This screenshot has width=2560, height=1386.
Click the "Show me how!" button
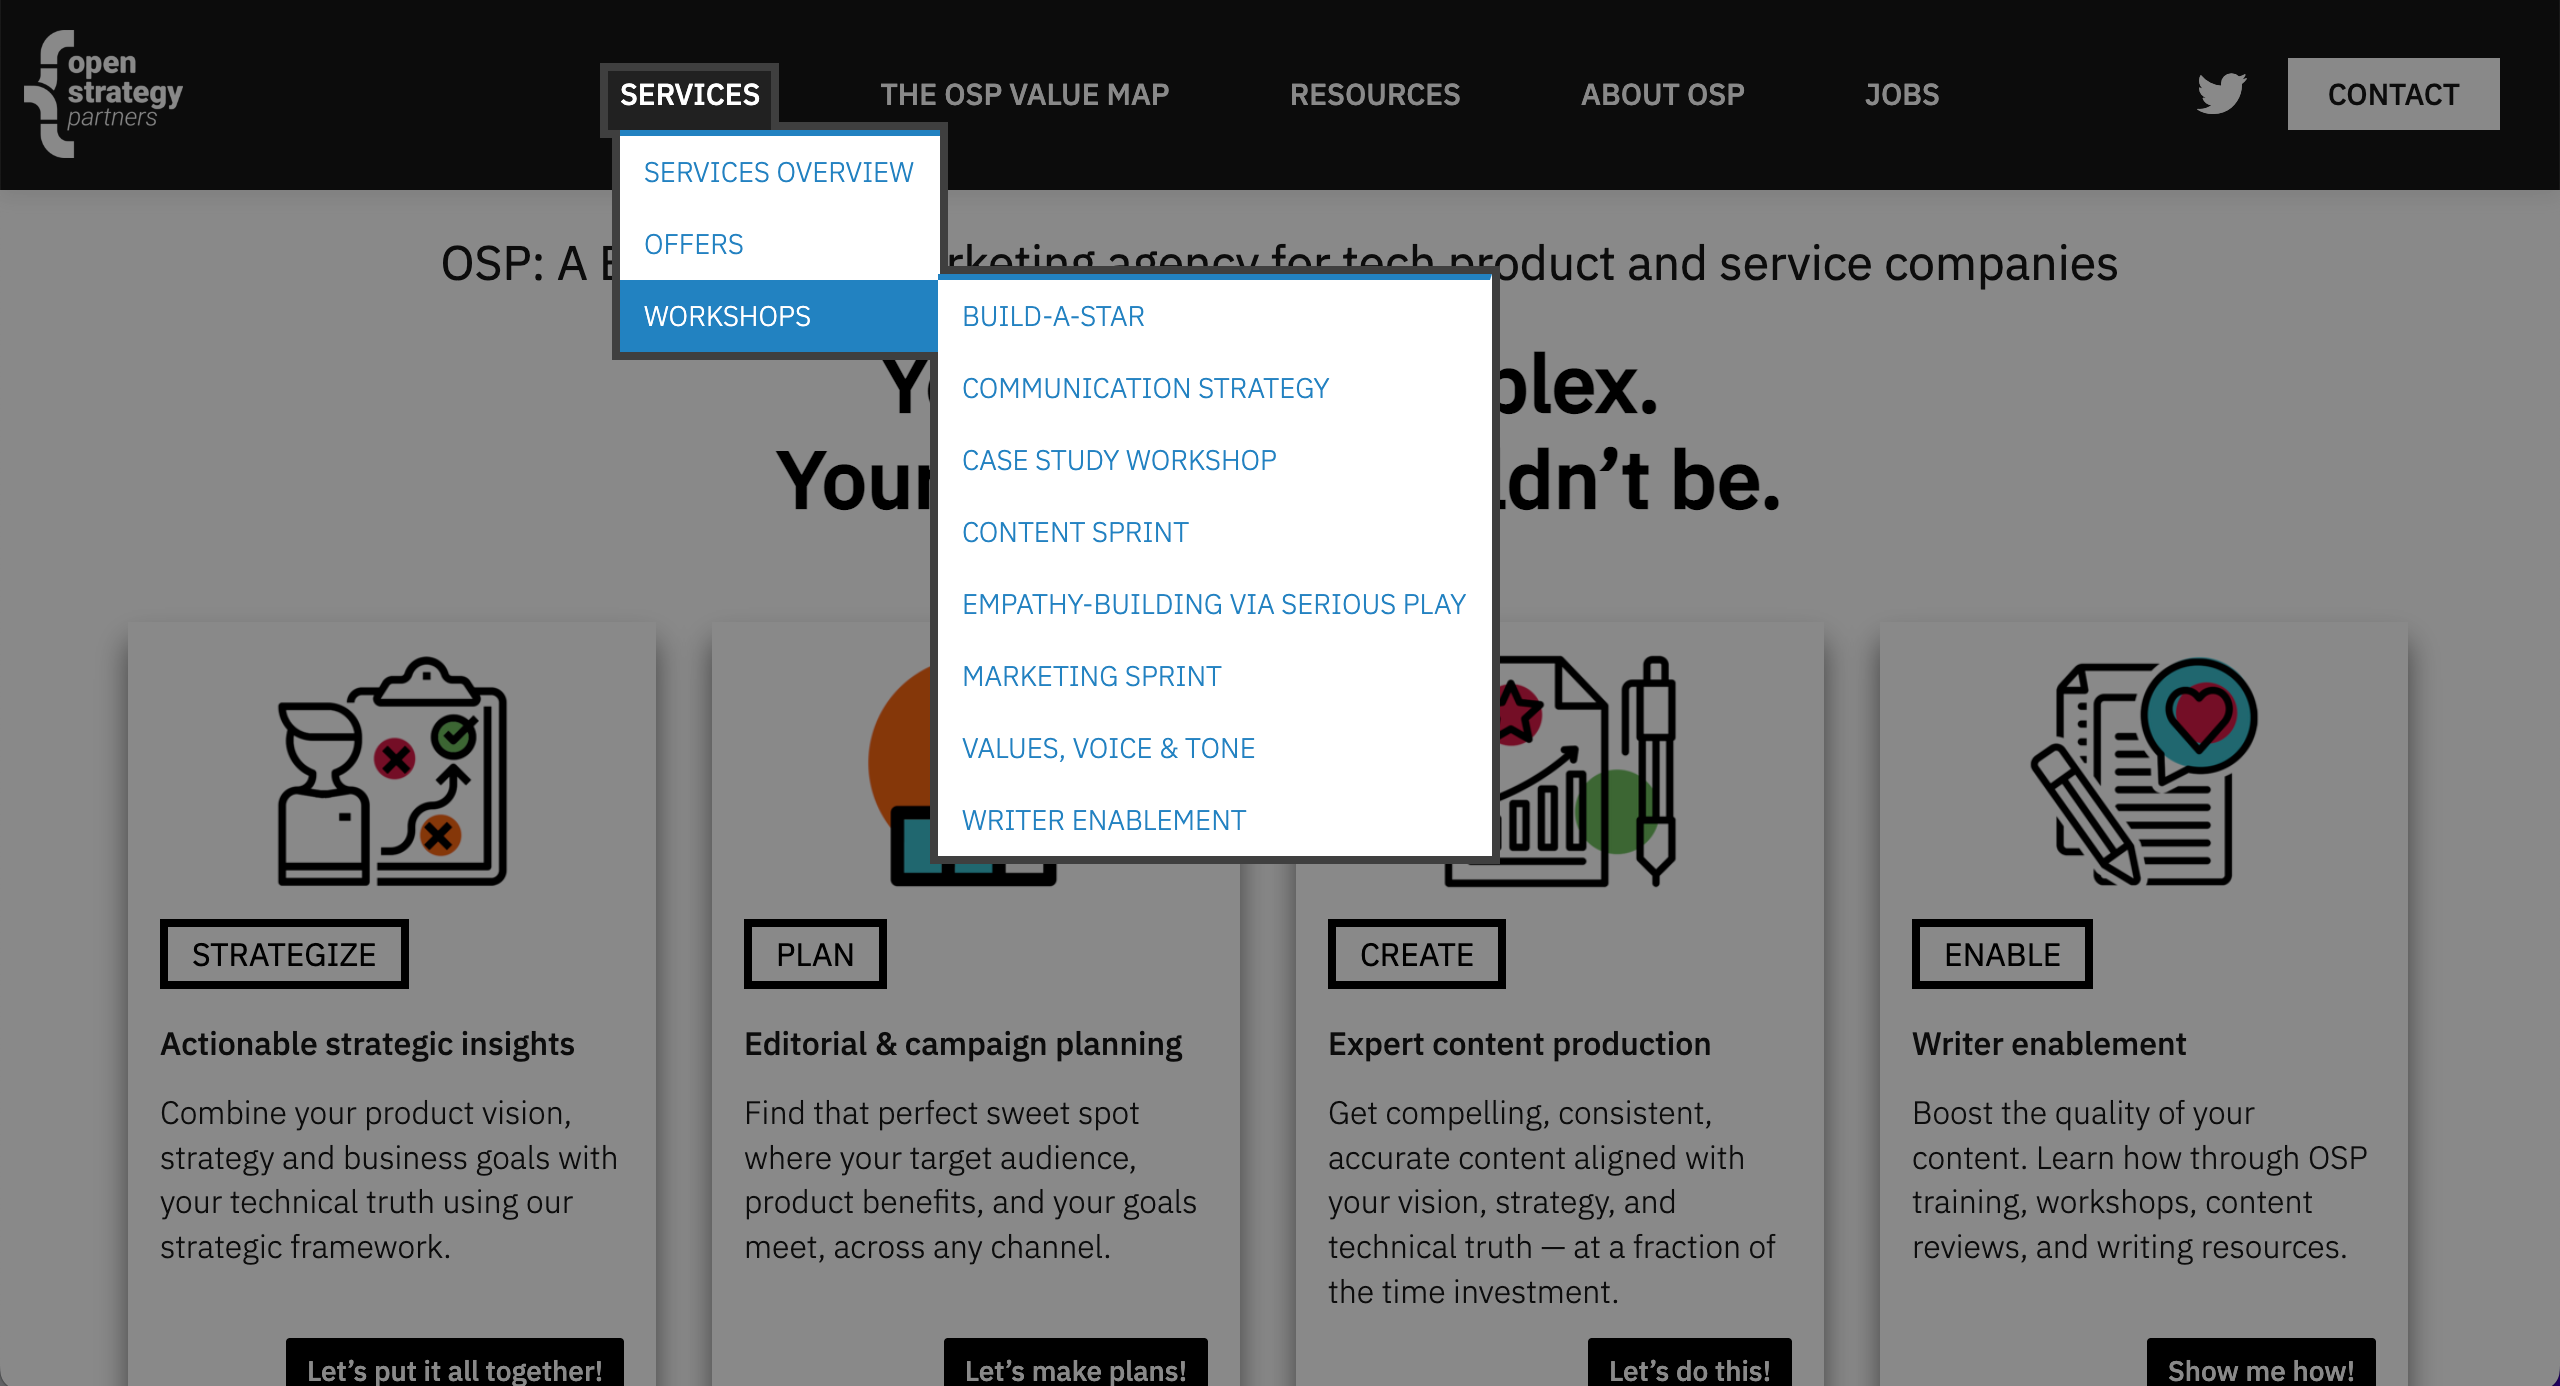click(2260, 1367)
